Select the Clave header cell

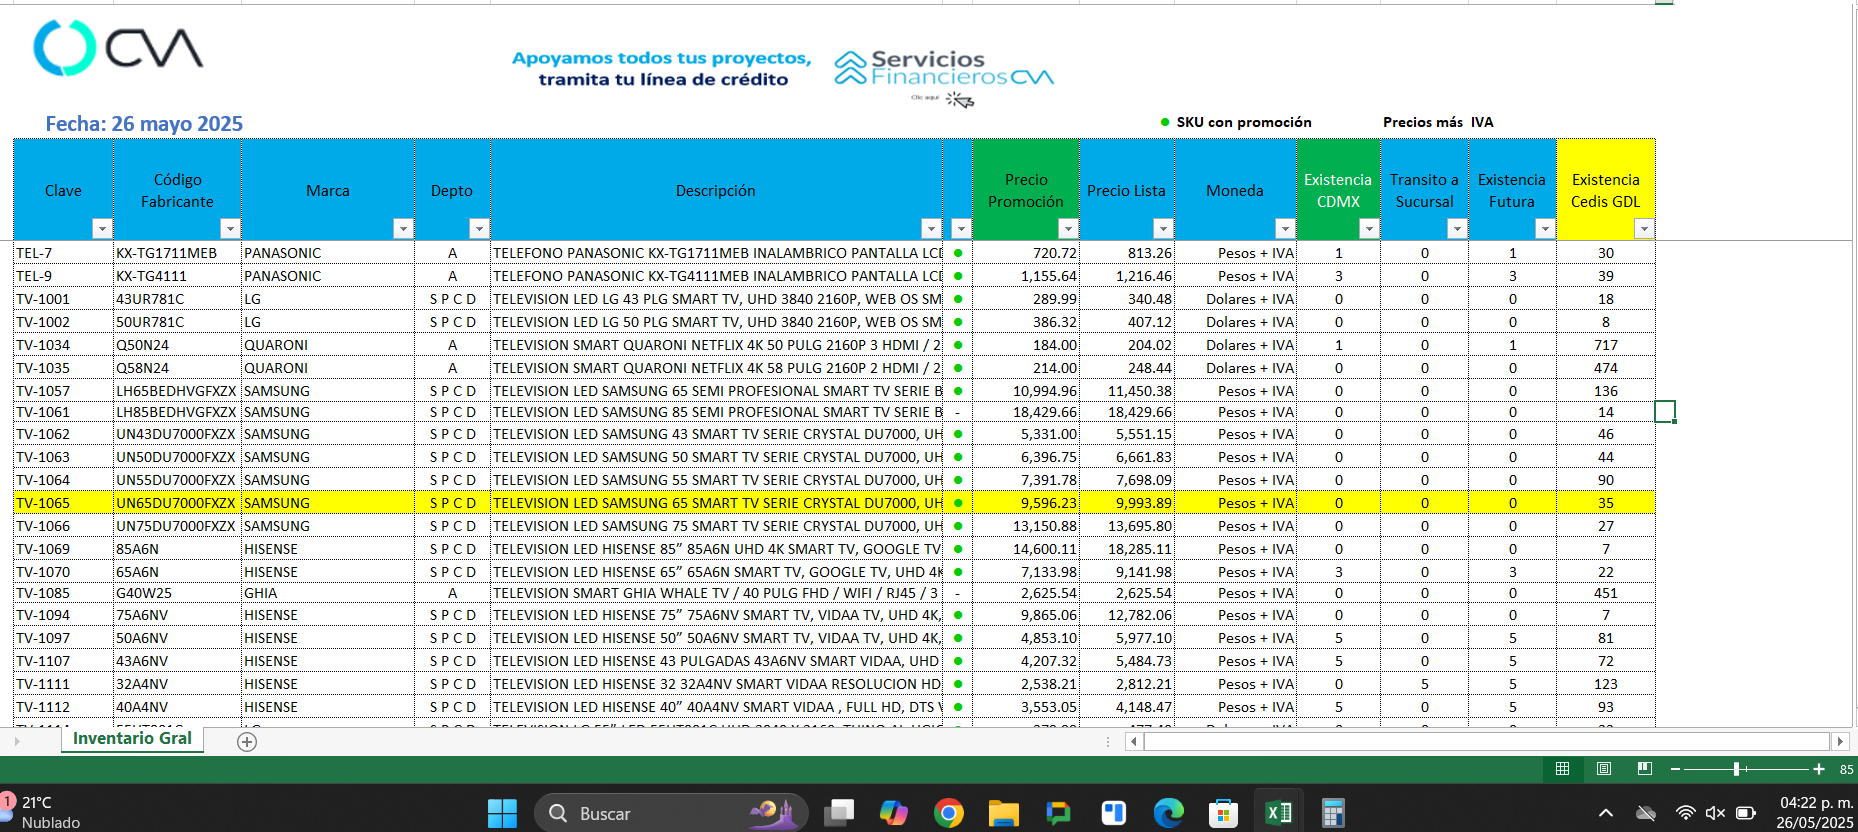pyautogui.click(x=63, y=190)
